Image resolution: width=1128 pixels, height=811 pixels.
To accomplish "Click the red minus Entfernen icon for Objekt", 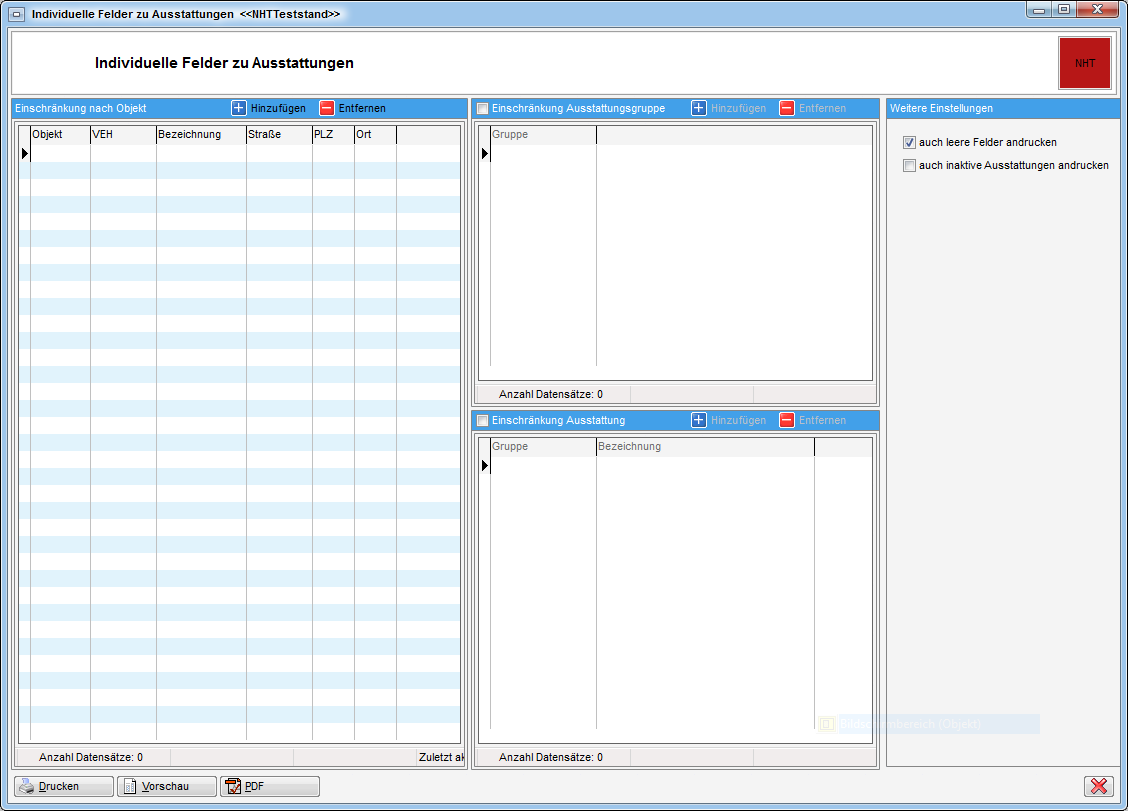I will [x=327, y=108].
